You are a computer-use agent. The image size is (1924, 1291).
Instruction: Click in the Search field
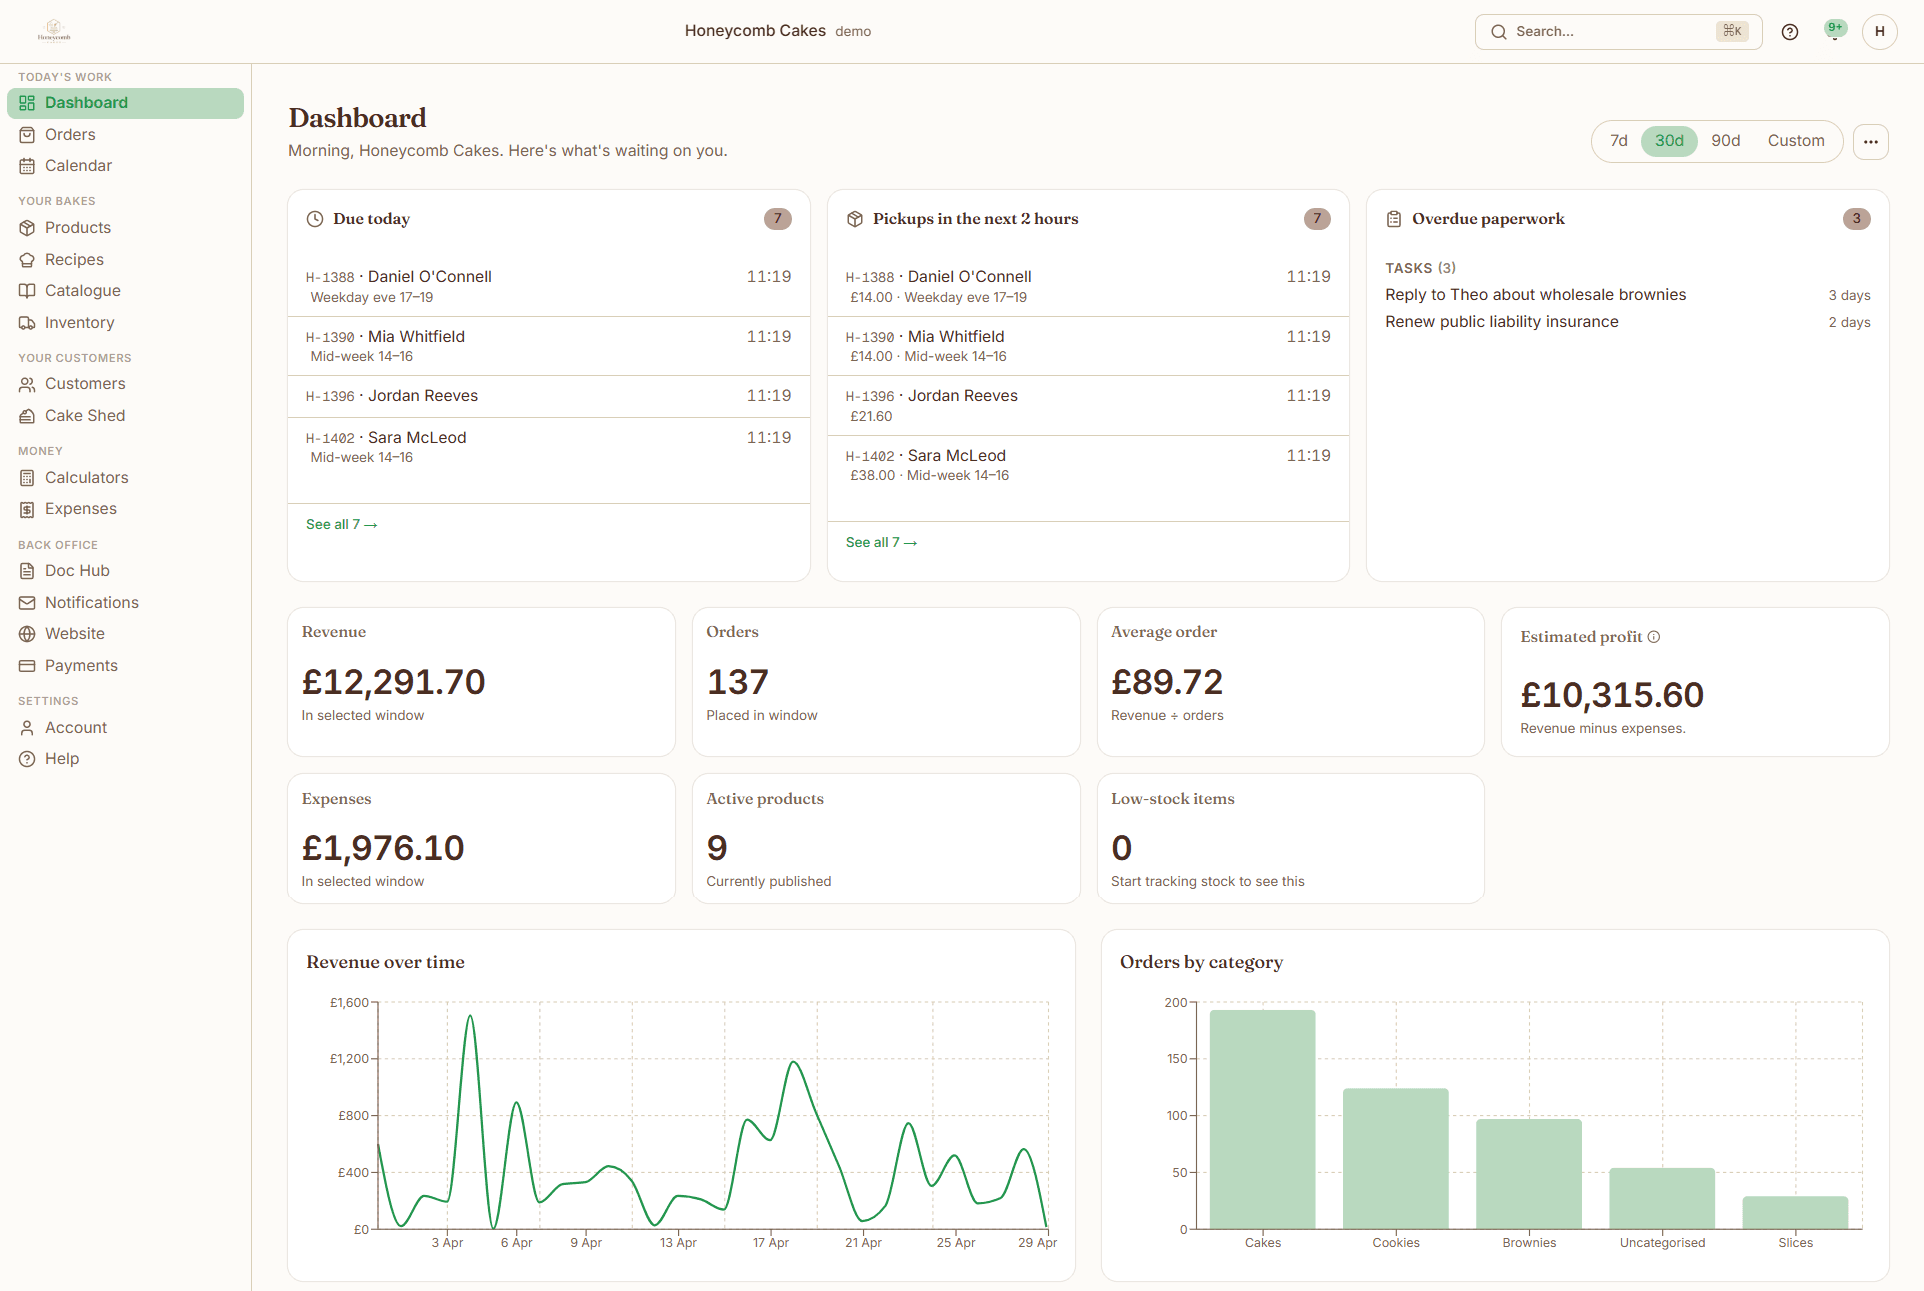click(1618, 32)
